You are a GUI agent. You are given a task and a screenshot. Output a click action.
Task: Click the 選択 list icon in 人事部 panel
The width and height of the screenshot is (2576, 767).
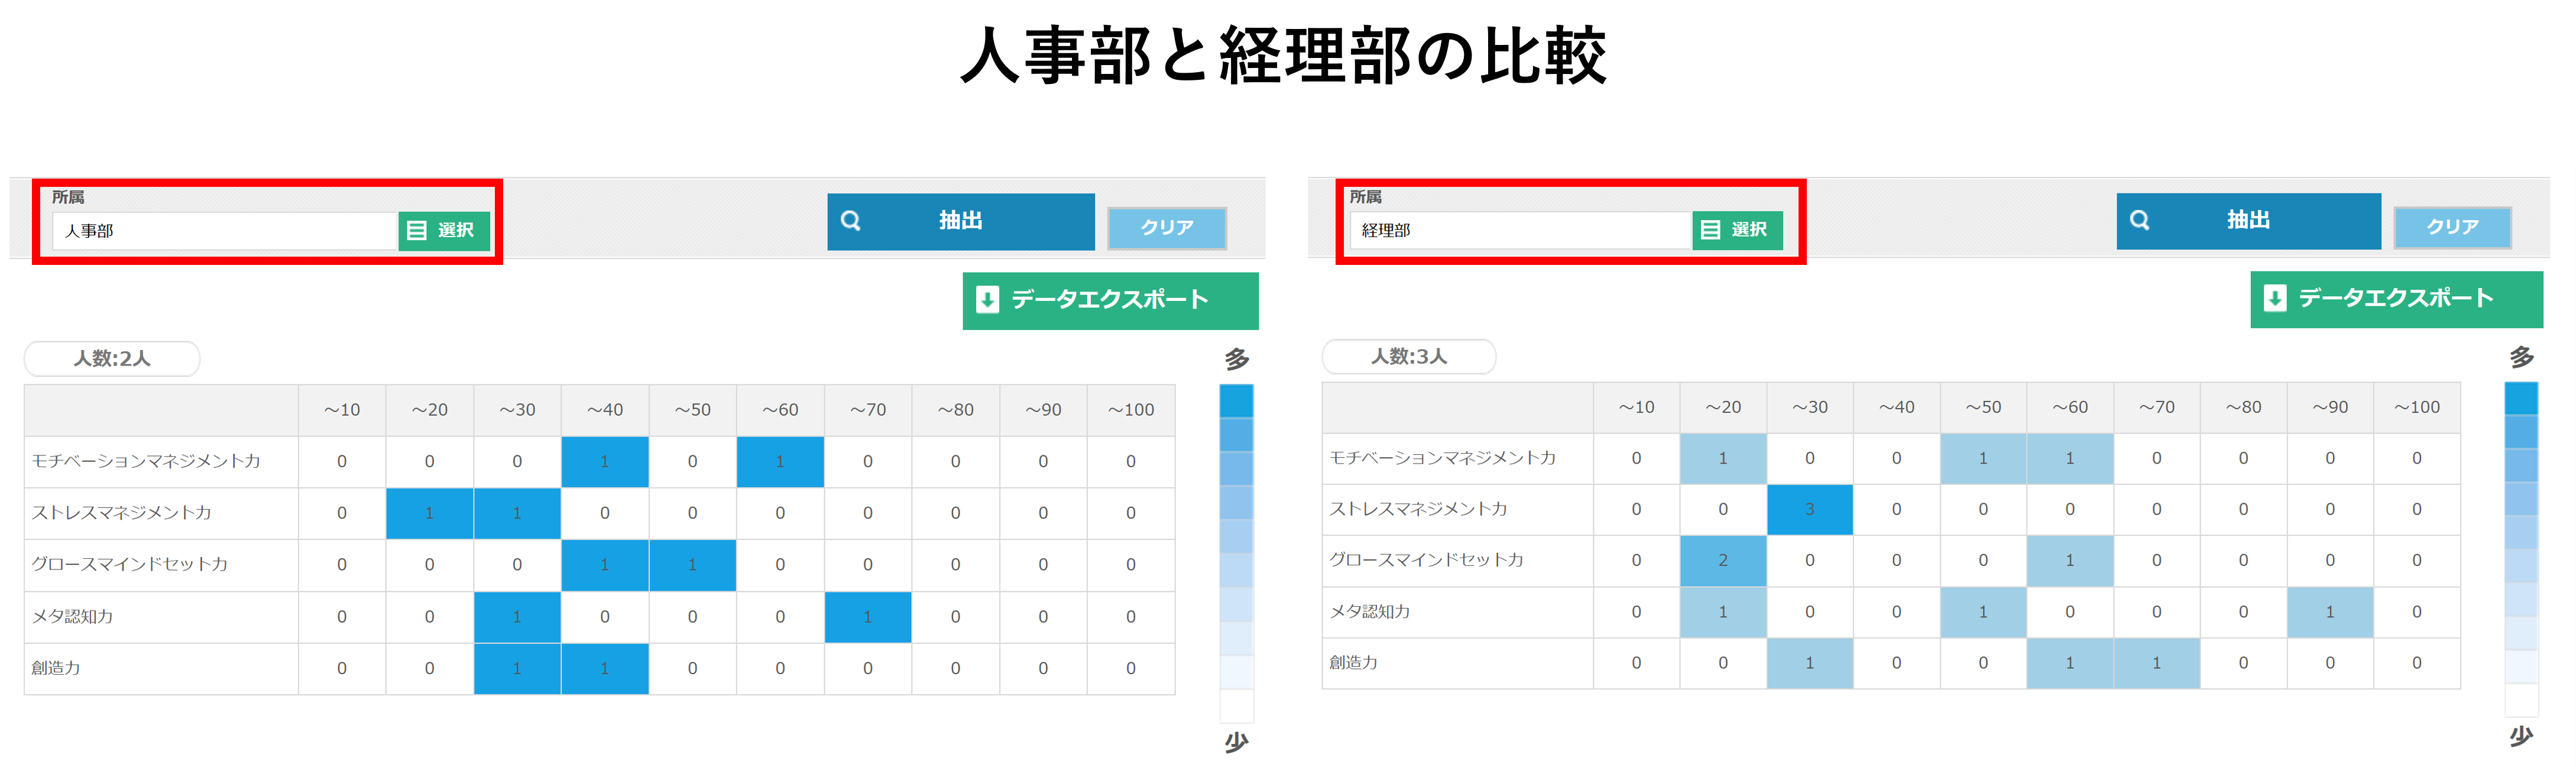tap(417, 230)
